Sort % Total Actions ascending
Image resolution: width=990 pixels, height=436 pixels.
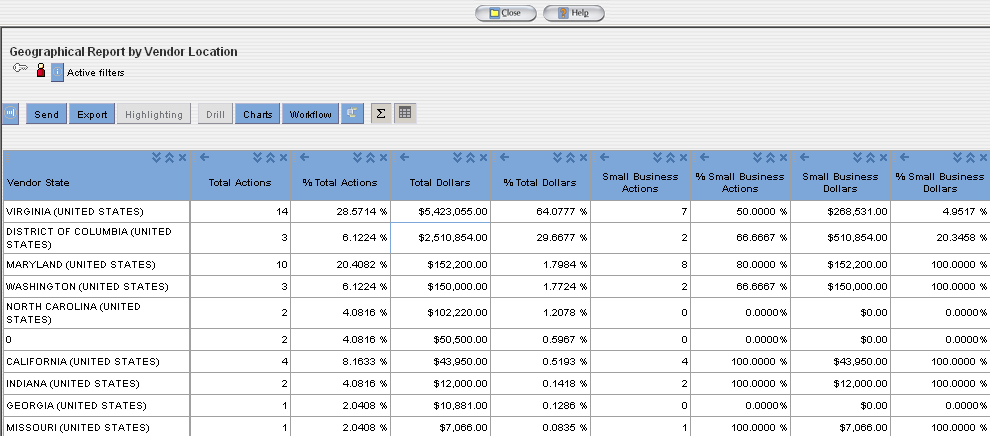coord(370,158)
